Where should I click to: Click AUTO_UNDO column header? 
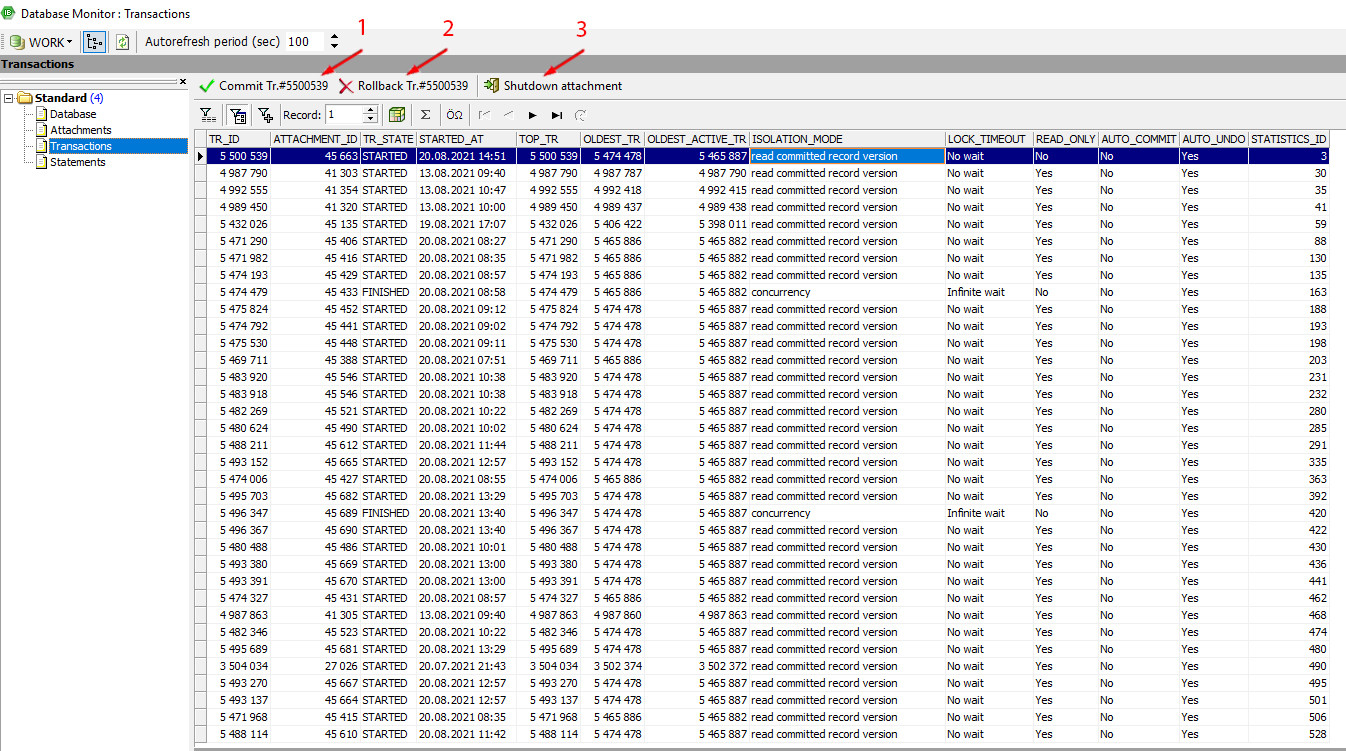click(x=1214, y=139)
